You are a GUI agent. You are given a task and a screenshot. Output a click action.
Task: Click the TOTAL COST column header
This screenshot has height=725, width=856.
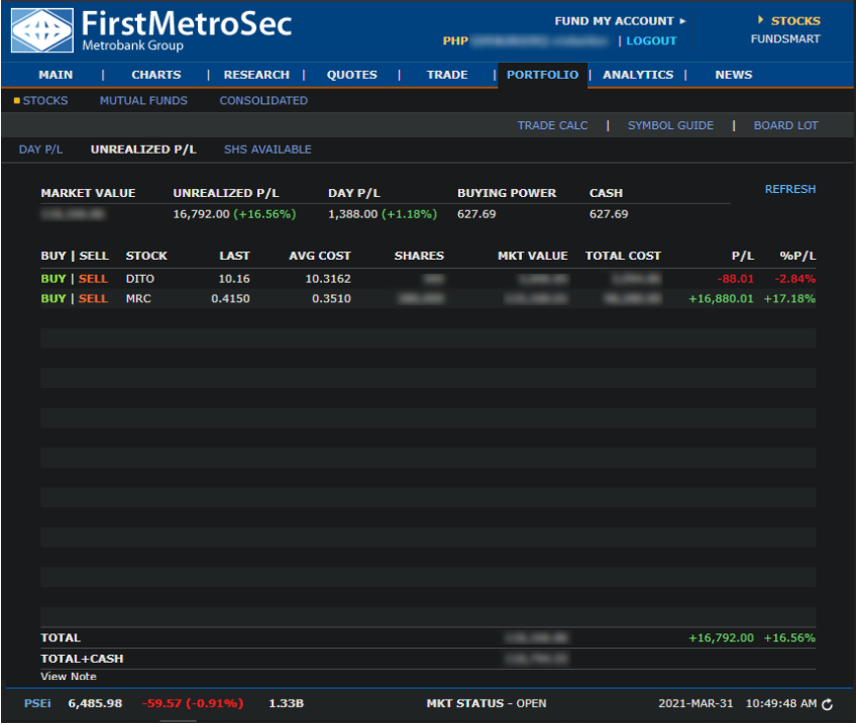click(x=623, y=256)
